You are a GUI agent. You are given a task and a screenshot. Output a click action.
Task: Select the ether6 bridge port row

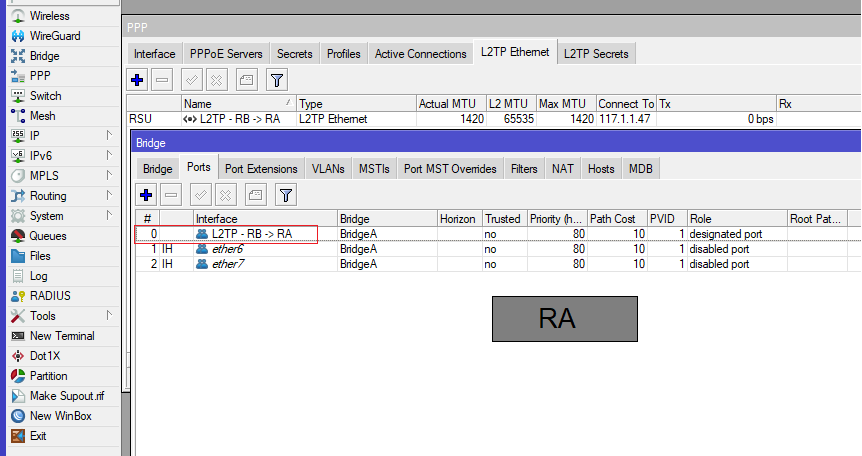(x=227, y=249)
